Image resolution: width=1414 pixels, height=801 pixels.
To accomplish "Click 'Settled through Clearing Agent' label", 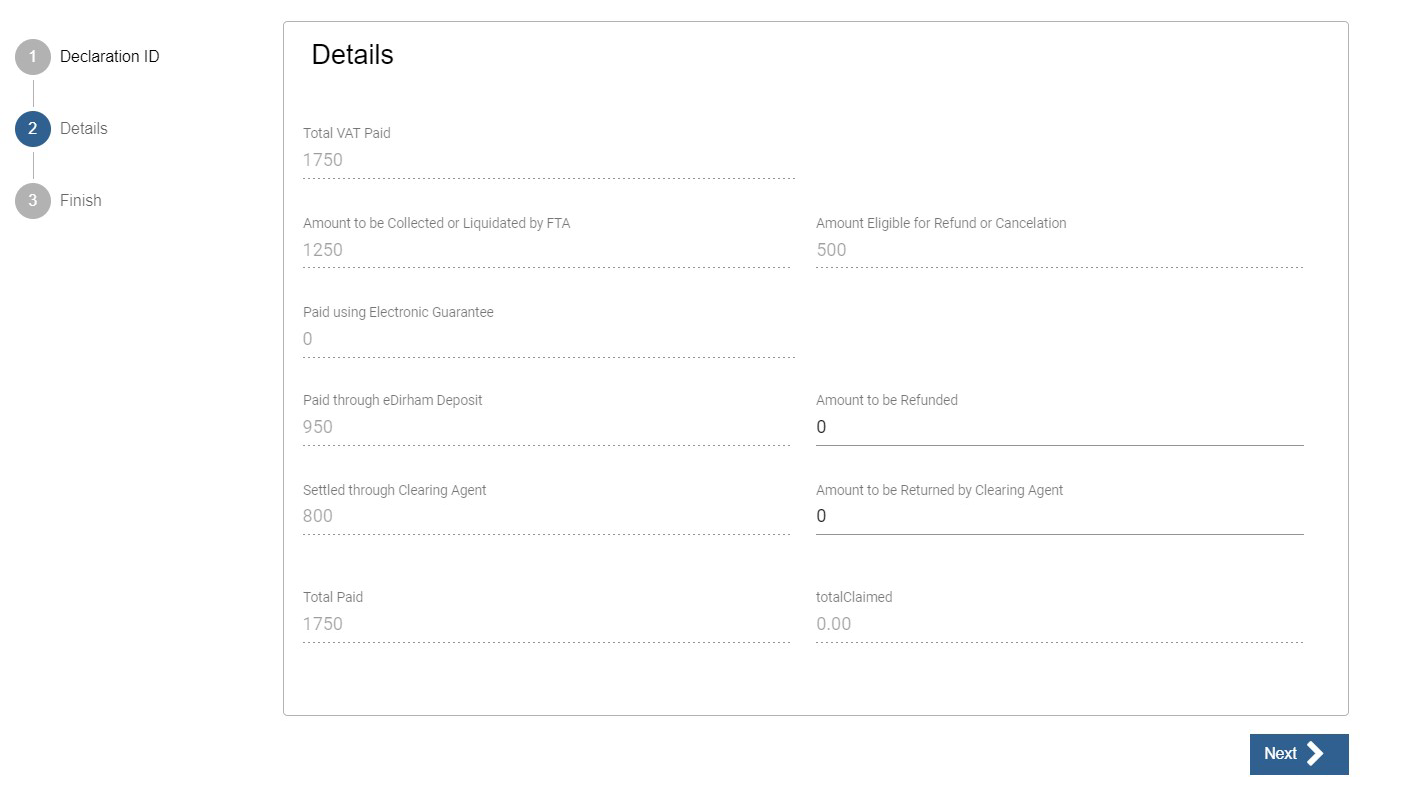I will tap(395, 490).
